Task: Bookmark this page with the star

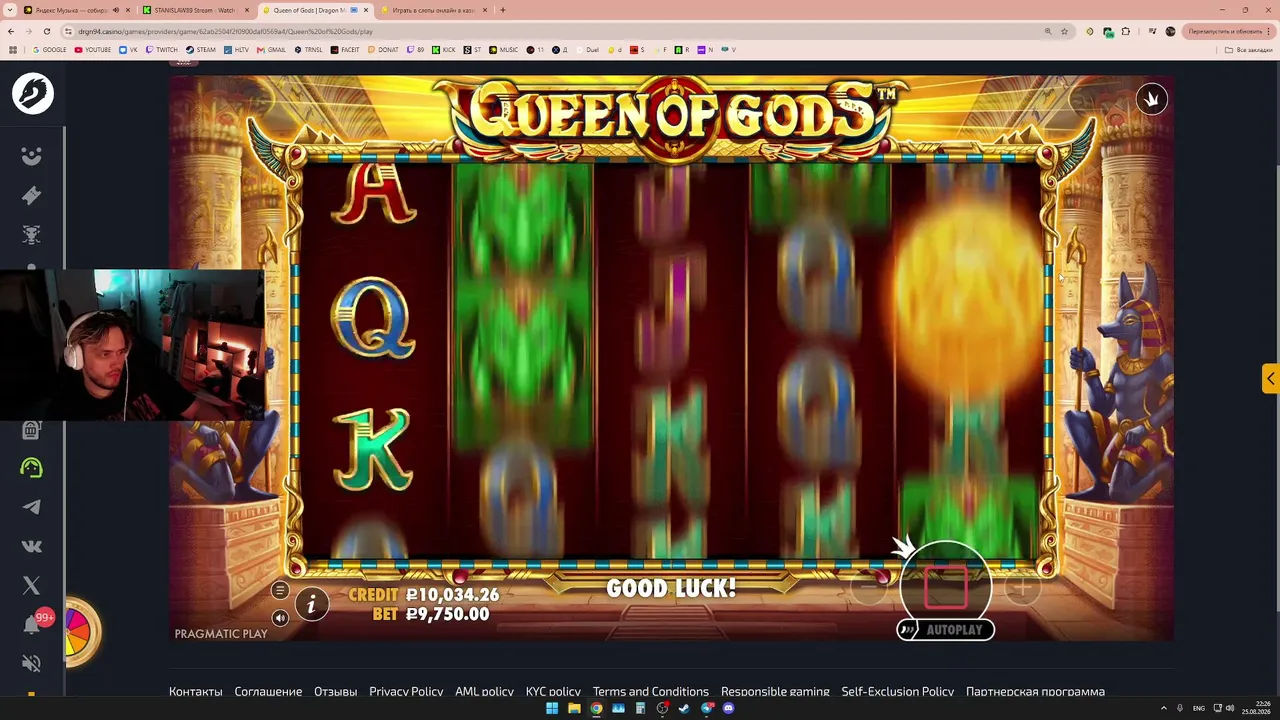Action: (x=1064, y=31)
